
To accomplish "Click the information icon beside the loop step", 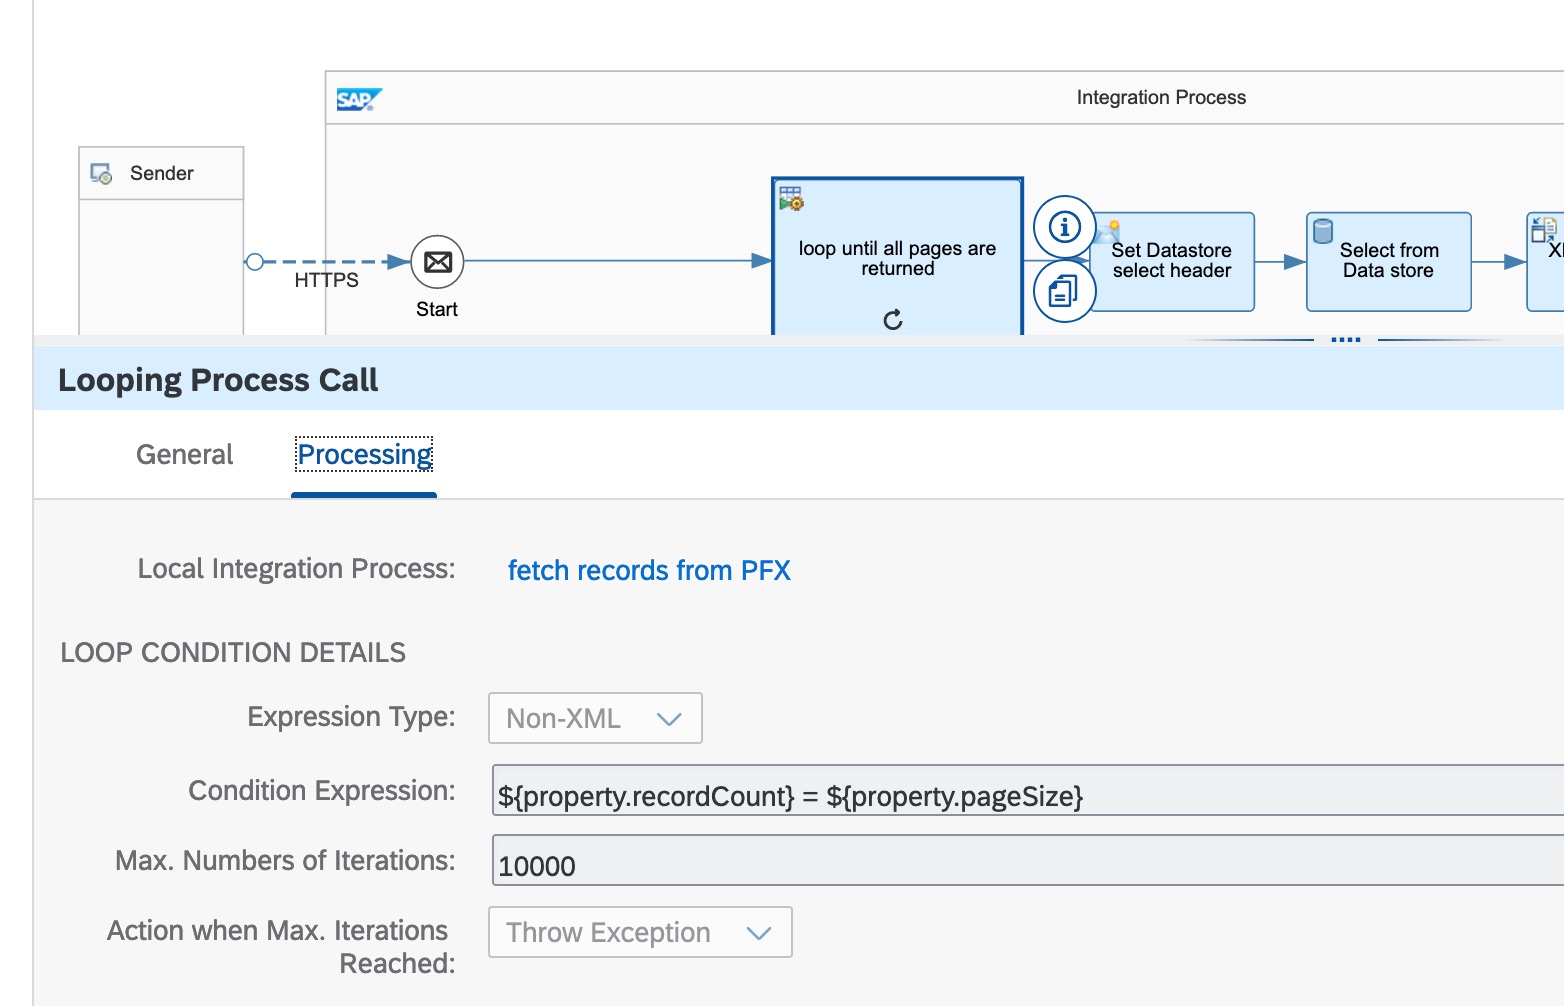I will click(1064, 227).
